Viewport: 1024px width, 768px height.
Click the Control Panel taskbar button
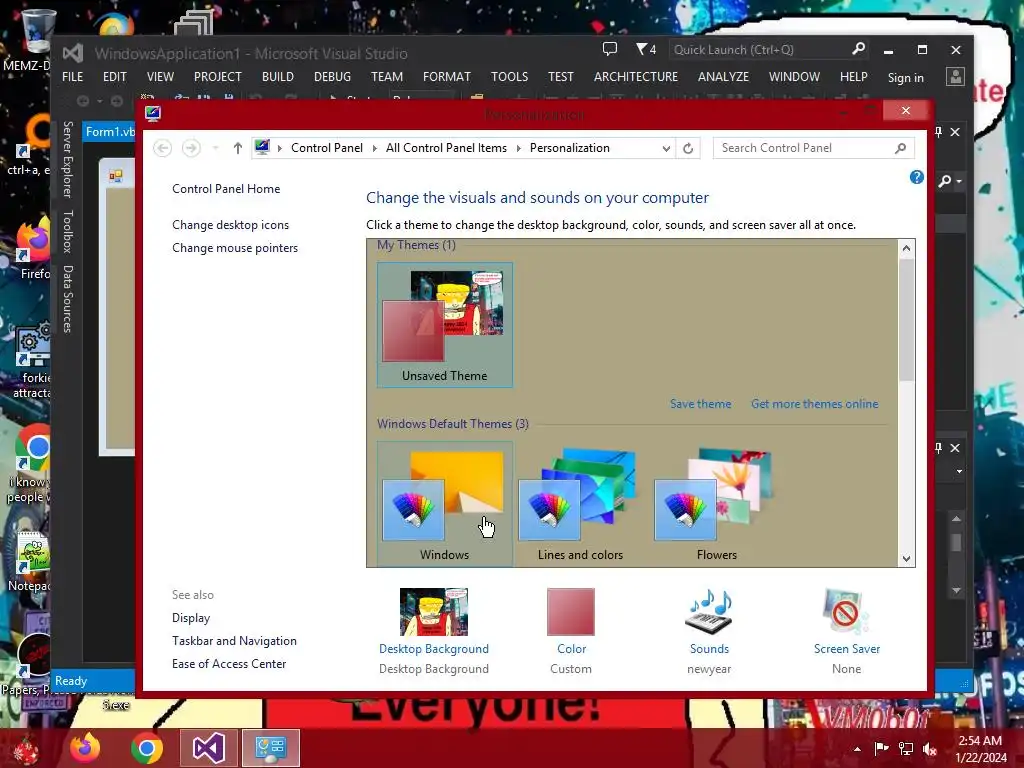270,748
